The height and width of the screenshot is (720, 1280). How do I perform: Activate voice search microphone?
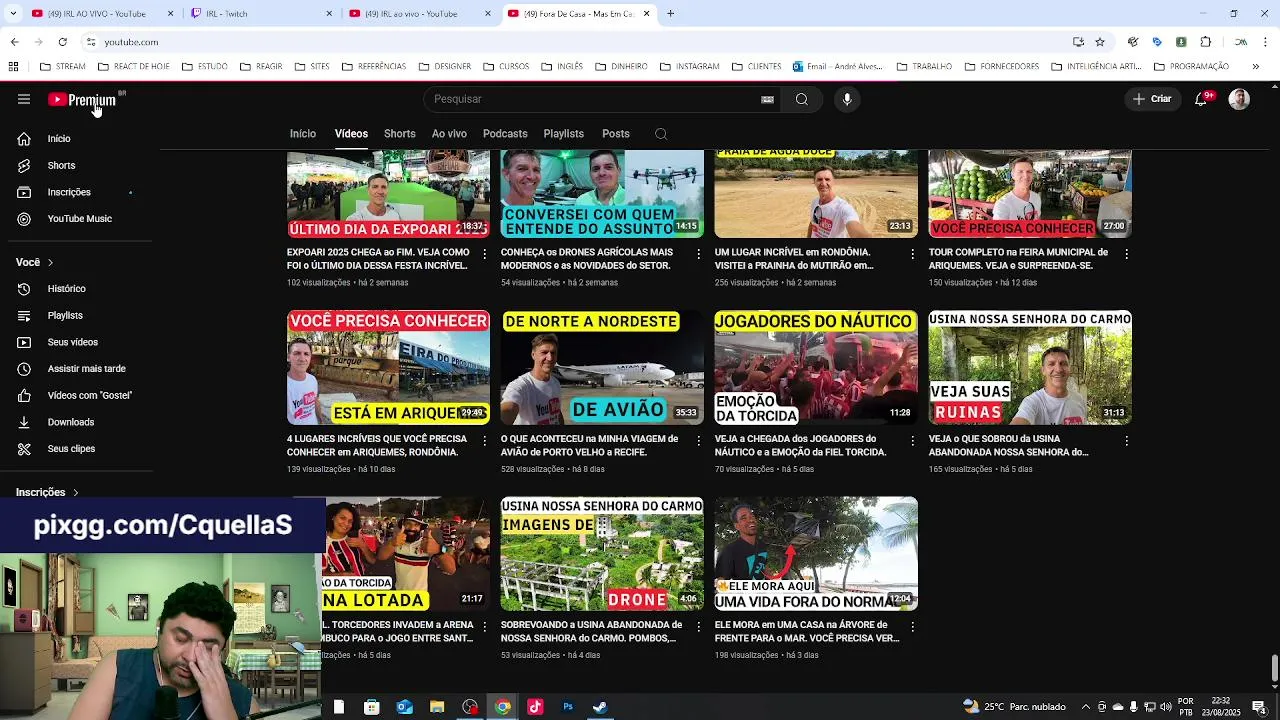[x=847, y=99]
